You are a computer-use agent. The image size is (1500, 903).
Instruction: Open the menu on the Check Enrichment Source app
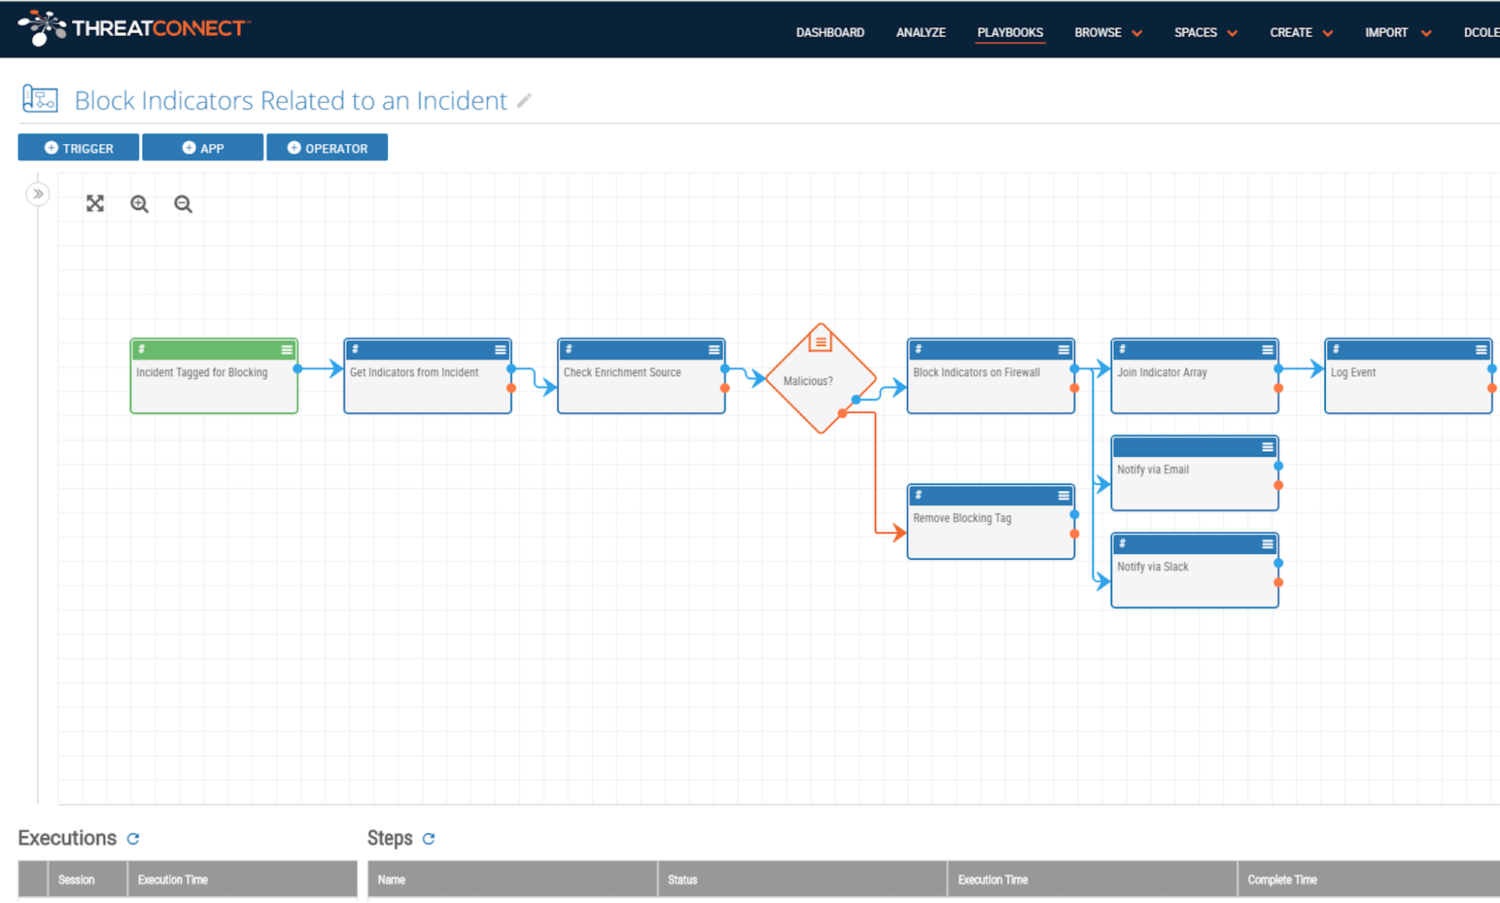click(713, 350)
